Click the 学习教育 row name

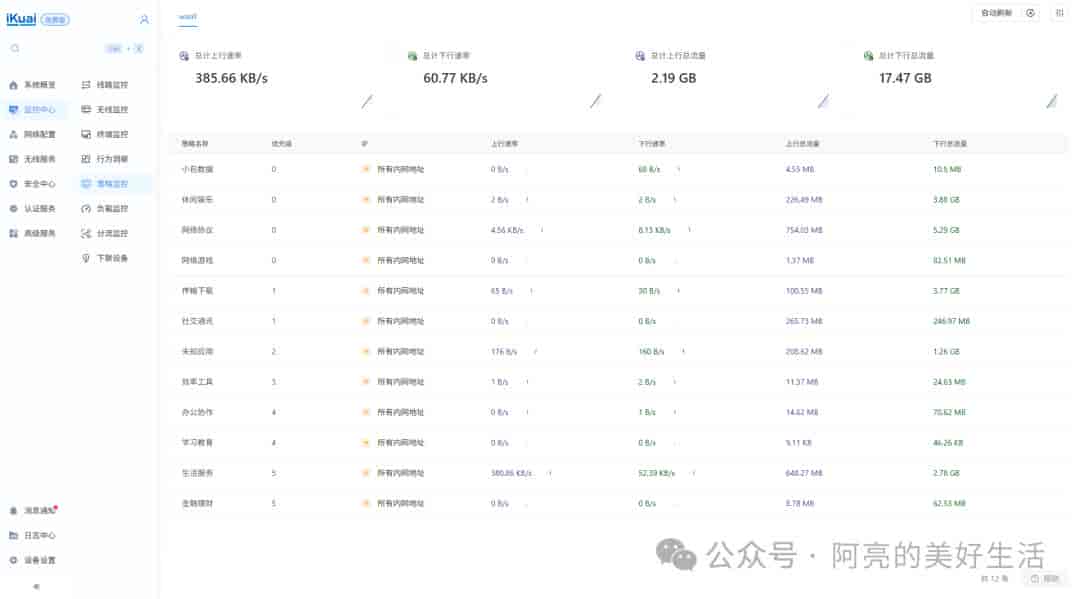197,443
